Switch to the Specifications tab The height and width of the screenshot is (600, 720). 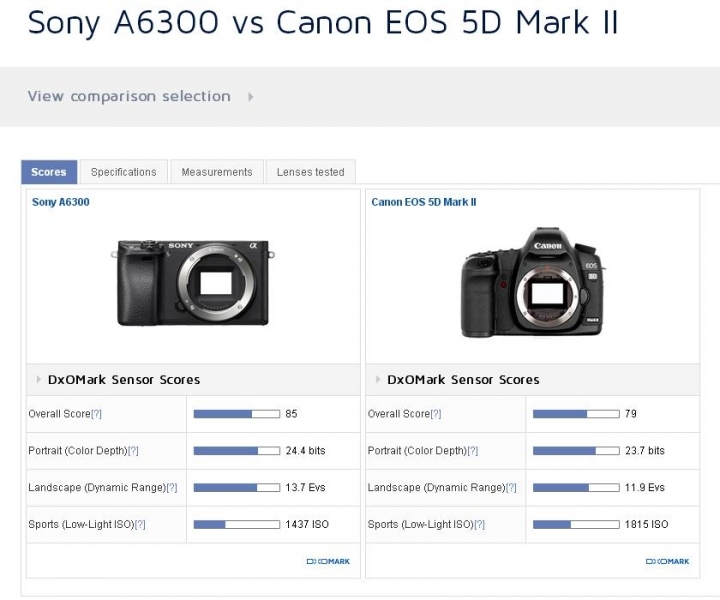tap(124, 172)
